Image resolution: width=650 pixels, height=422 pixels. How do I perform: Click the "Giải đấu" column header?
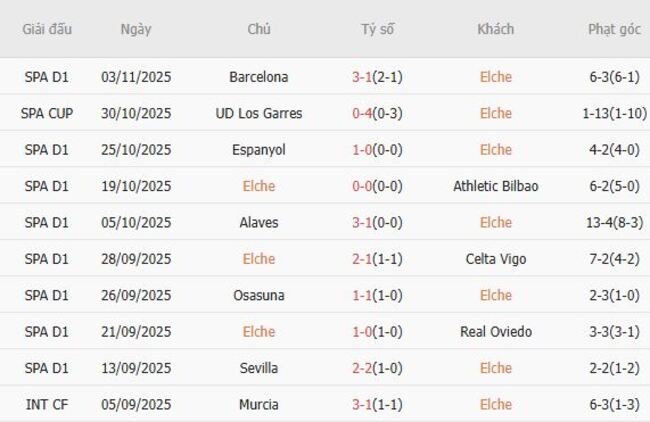(47, 29)
